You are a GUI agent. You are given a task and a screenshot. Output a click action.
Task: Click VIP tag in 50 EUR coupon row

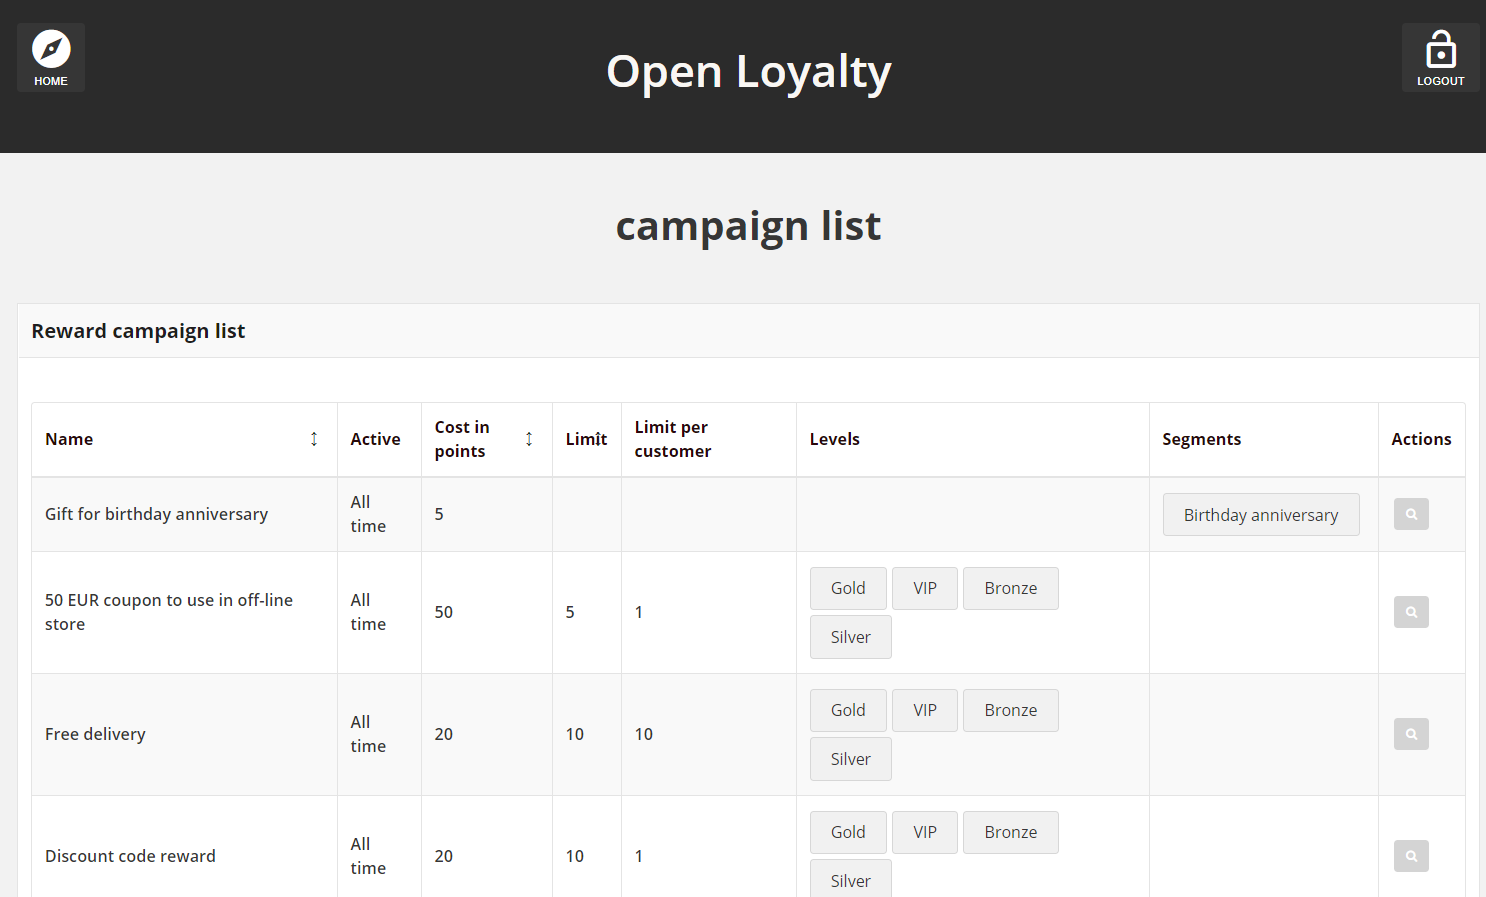925,588
